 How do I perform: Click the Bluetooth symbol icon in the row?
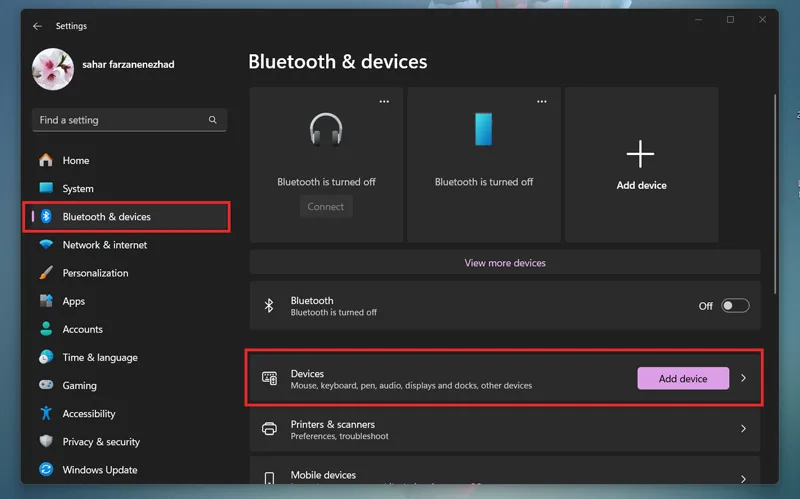pyautogui.click(x=269, y=306)
